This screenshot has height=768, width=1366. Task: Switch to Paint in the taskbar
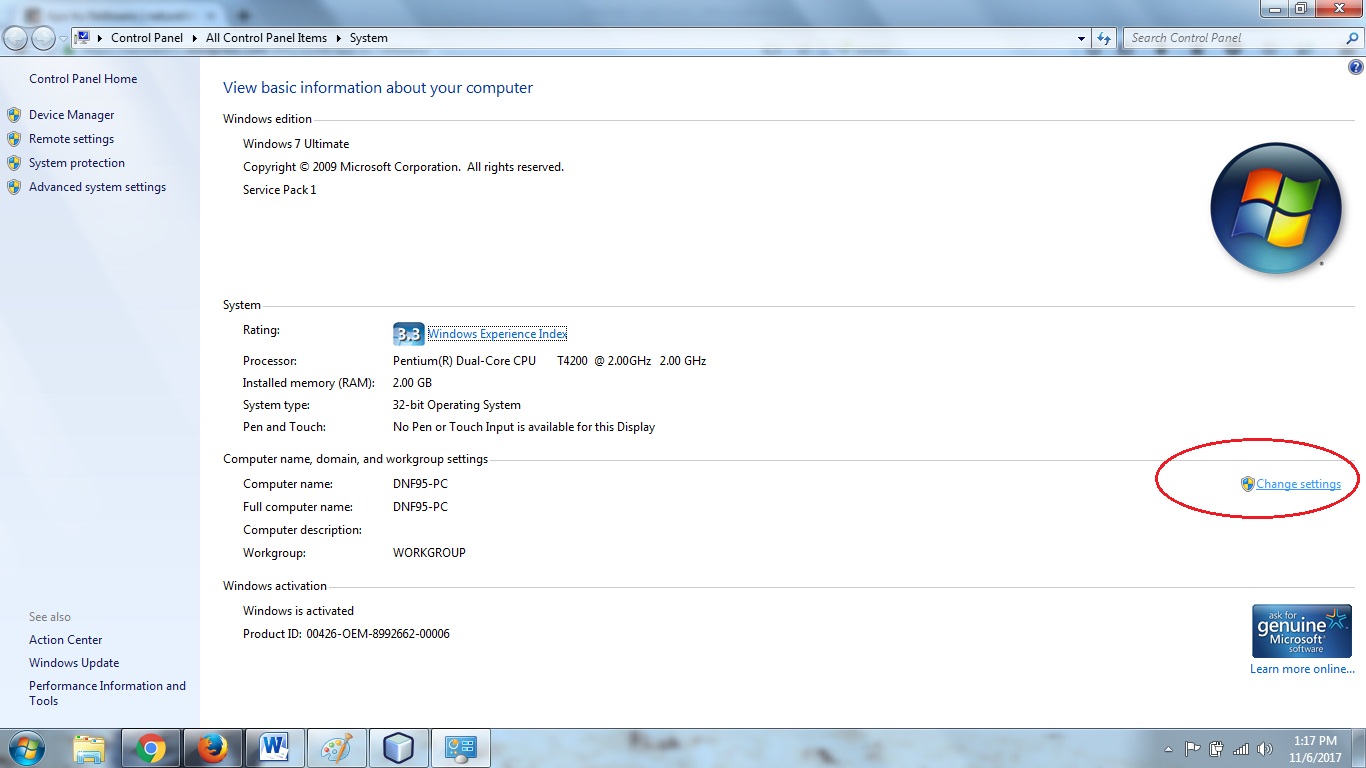pos(336,748)
